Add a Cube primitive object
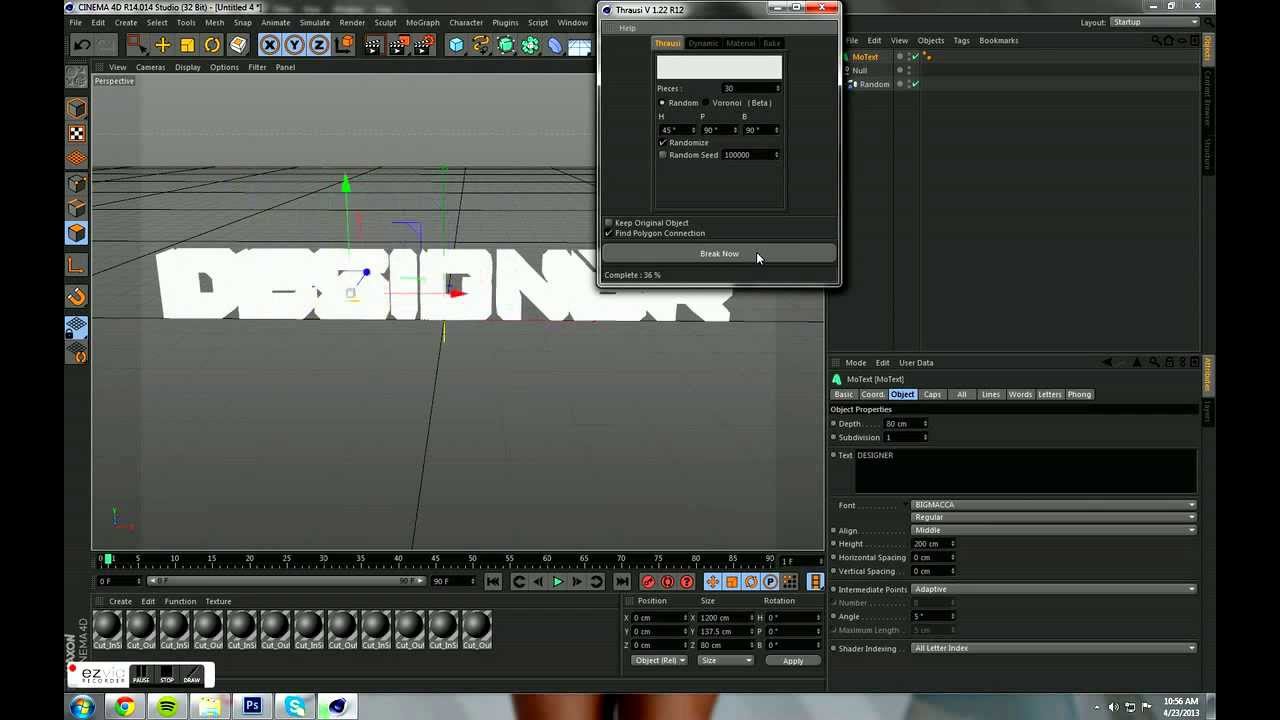The width and height of the screenshot is (1280, 720). coord(456,45)
